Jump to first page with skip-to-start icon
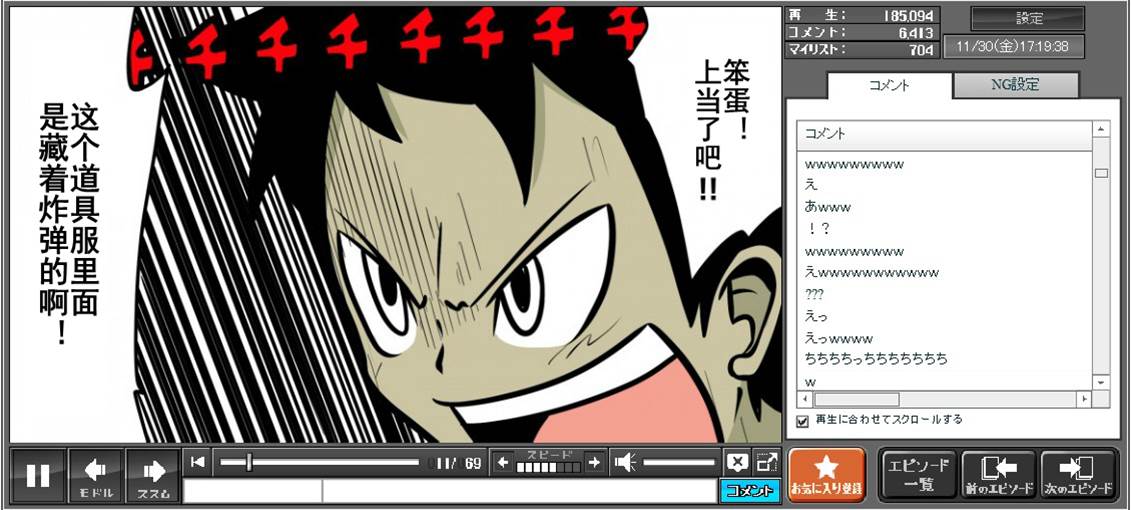This screenshot has width=1131, height=510. pos(198,461)
